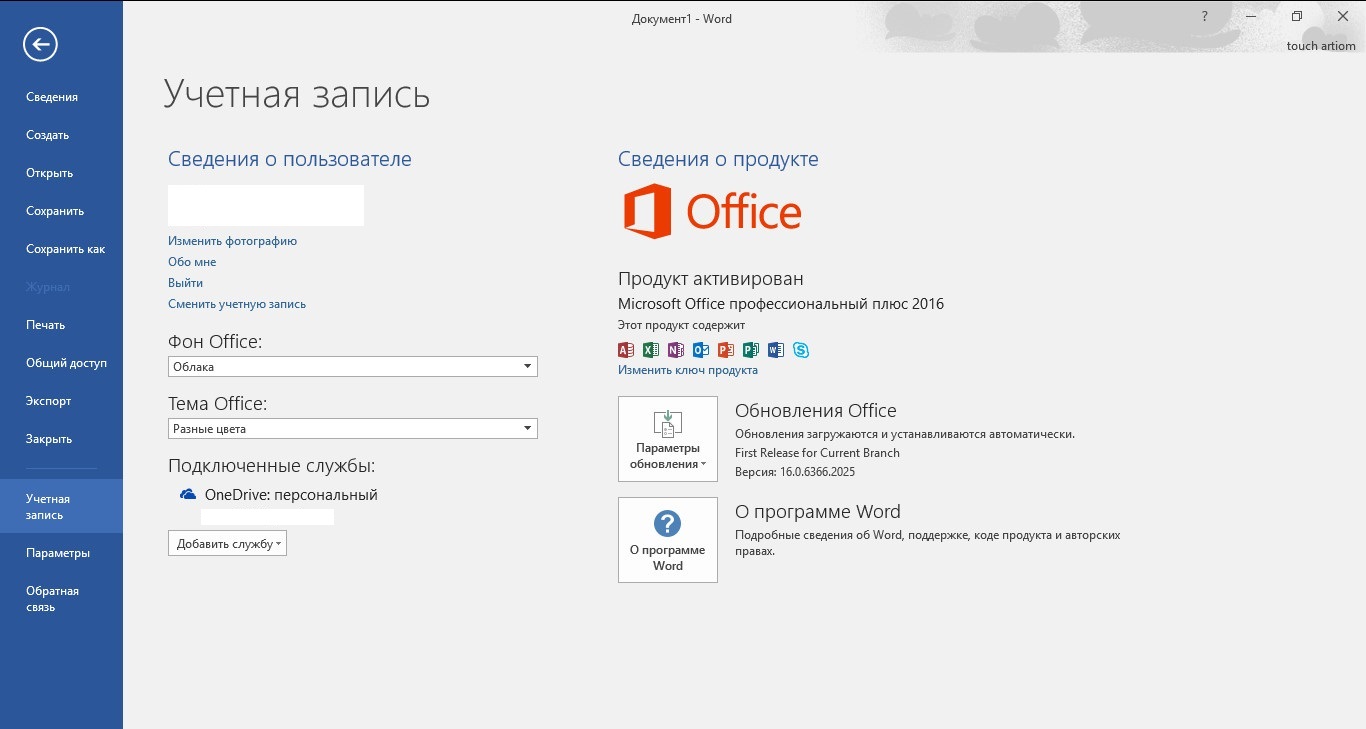
Task: Click the Версия: 16.0.6366.2025 text
Action: (x=795, y=472)
